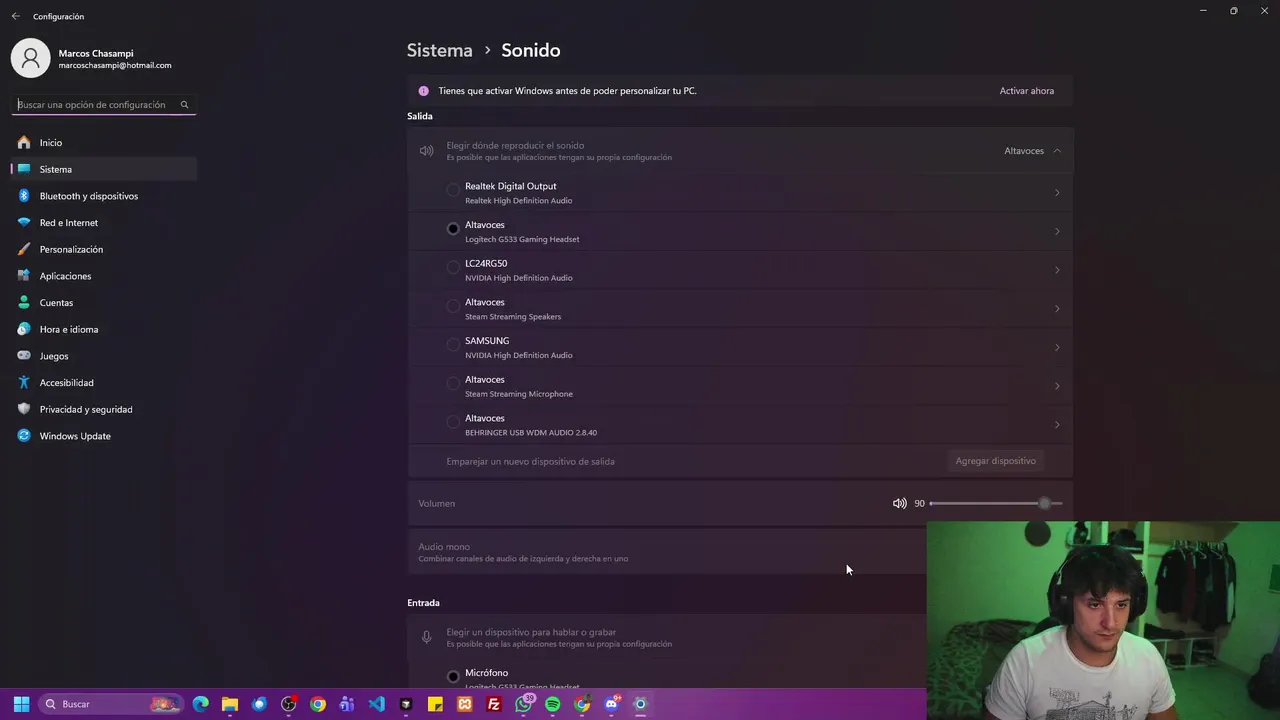Open BEHRINGER USB WDM properties chevron

(x=1057, y=425)
